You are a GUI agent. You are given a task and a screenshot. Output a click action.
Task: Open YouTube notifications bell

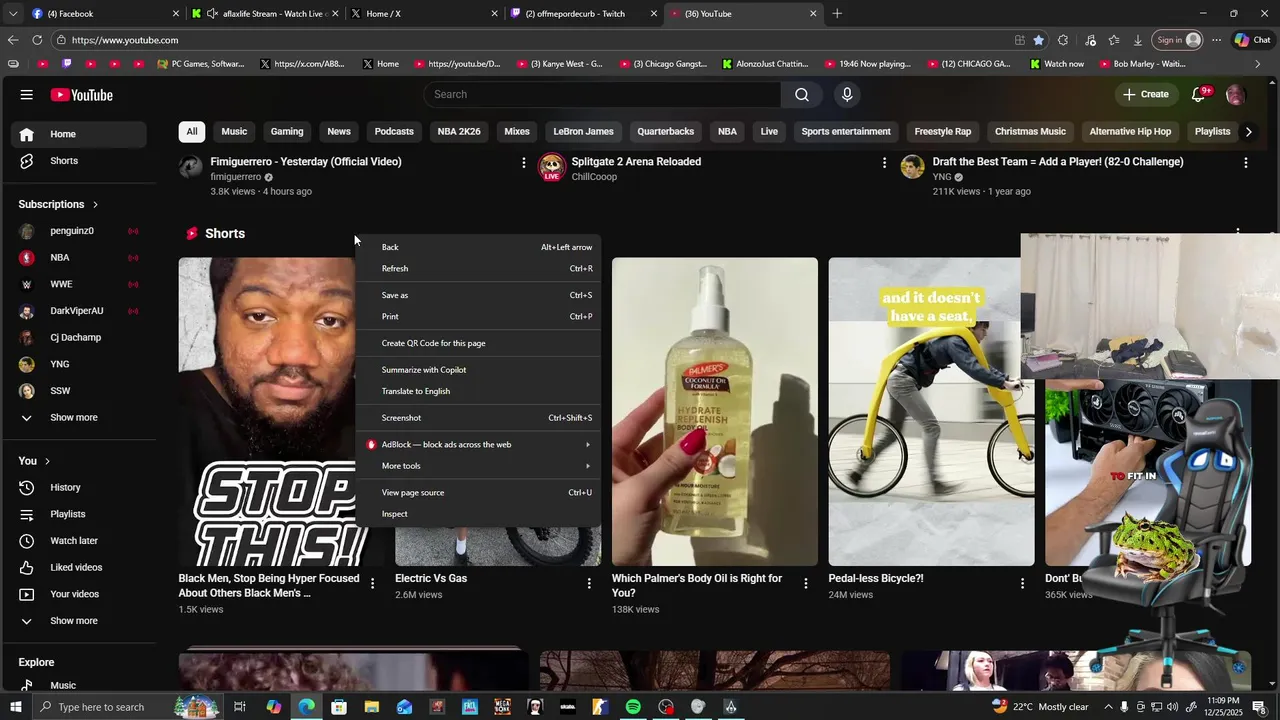(x=1198, y=94)
